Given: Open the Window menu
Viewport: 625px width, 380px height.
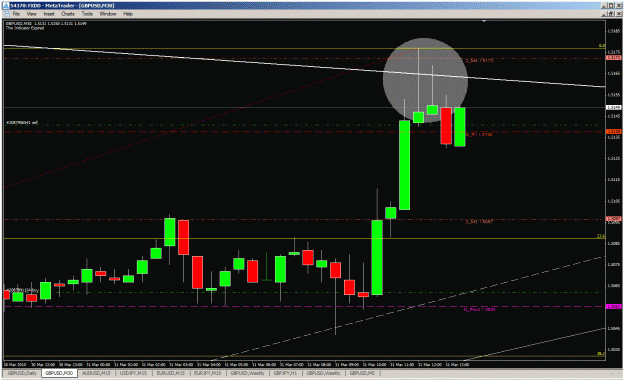Looking at the screenshot, I should coord(108,14).
